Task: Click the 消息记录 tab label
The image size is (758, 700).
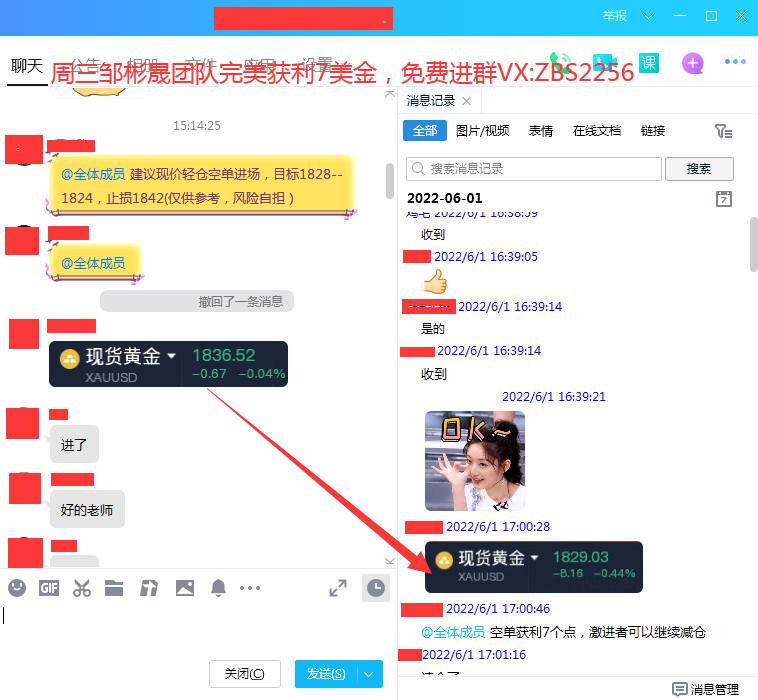Action: 431,101
